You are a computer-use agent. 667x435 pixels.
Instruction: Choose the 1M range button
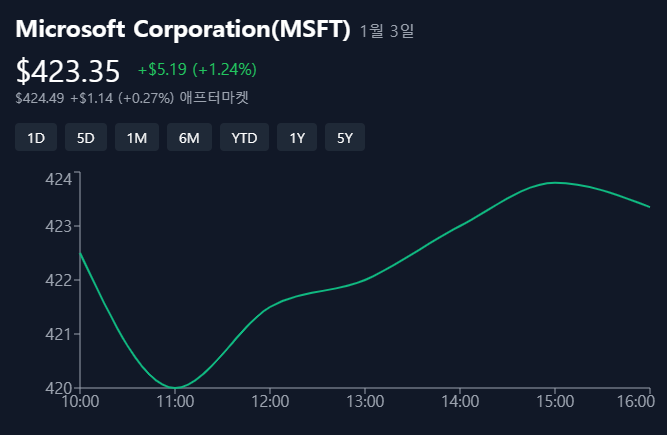coord(137,137)
